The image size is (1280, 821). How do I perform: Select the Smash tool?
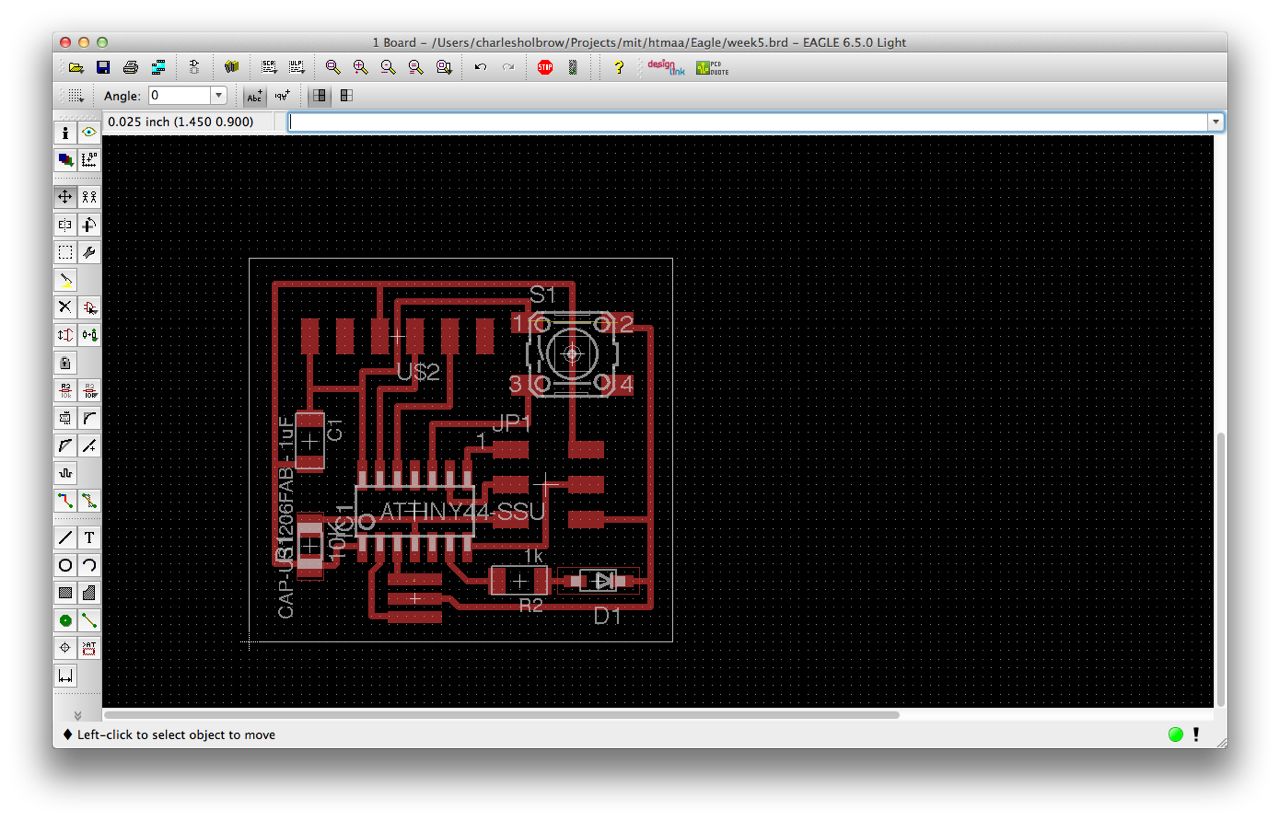(65, 418)
